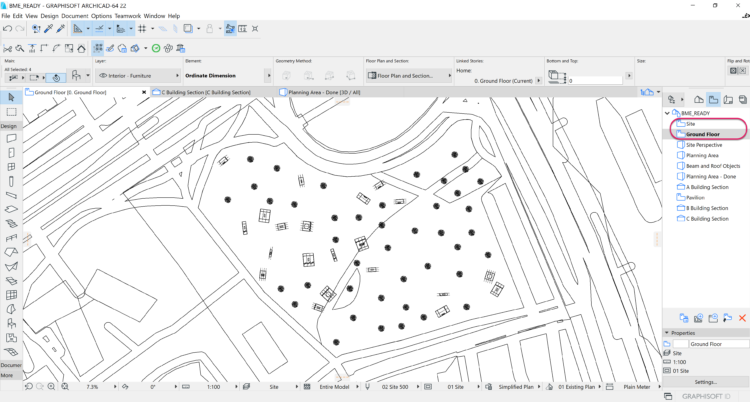Click the Undo icon

[x=7, y=29]
